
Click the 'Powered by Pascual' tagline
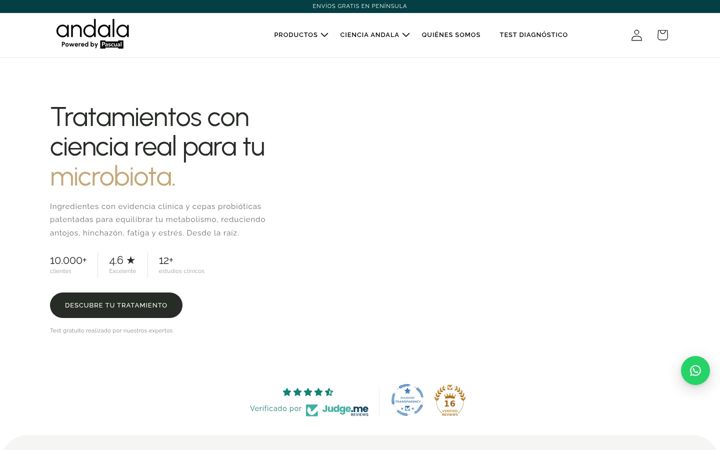(x=92, y=45)
